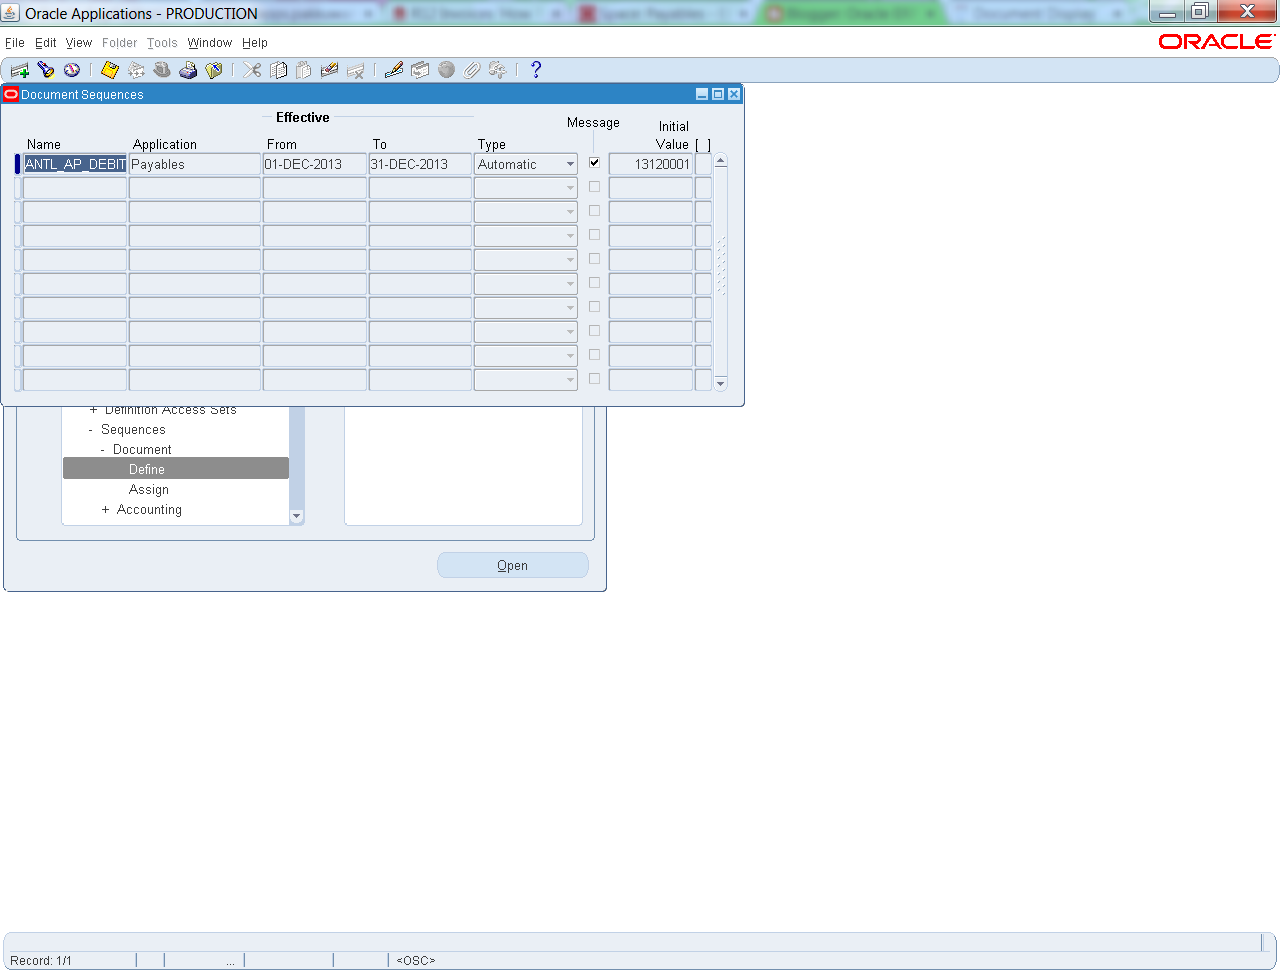Print using the printer toolbar icon
Viewport: 1280px width, 976px height.
188,70
